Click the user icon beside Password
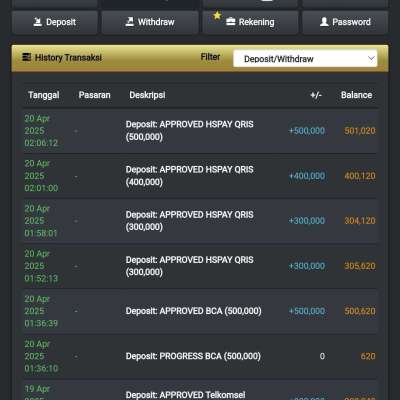 coord(324,22)
